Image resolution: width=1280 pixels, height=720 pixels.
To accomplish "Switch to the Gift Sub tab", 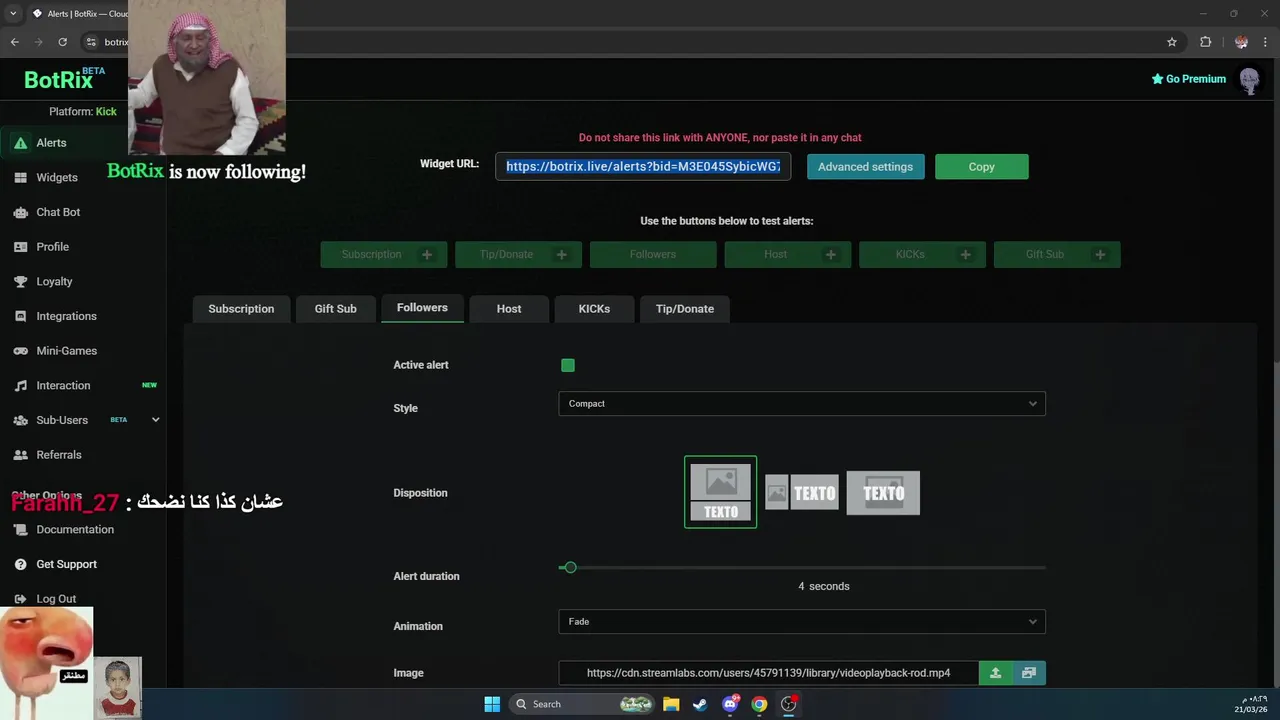I will pos(335,309).
